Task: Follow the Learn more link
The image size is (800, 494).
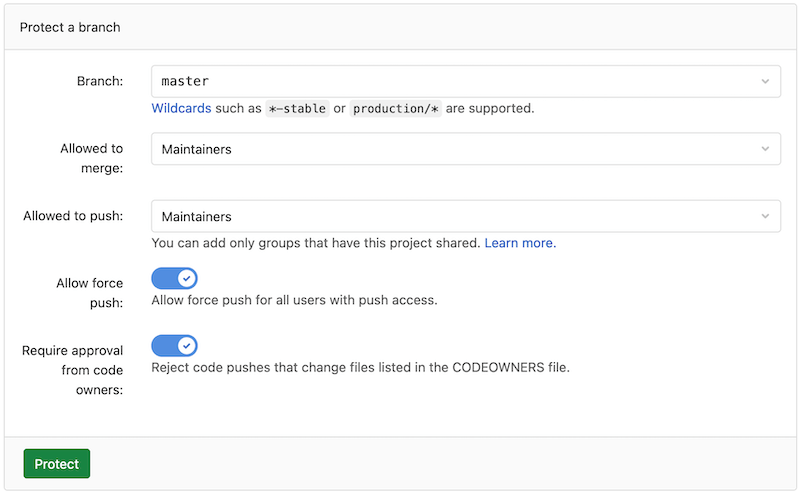Action: pyautogui.click(x=520, y=243)
